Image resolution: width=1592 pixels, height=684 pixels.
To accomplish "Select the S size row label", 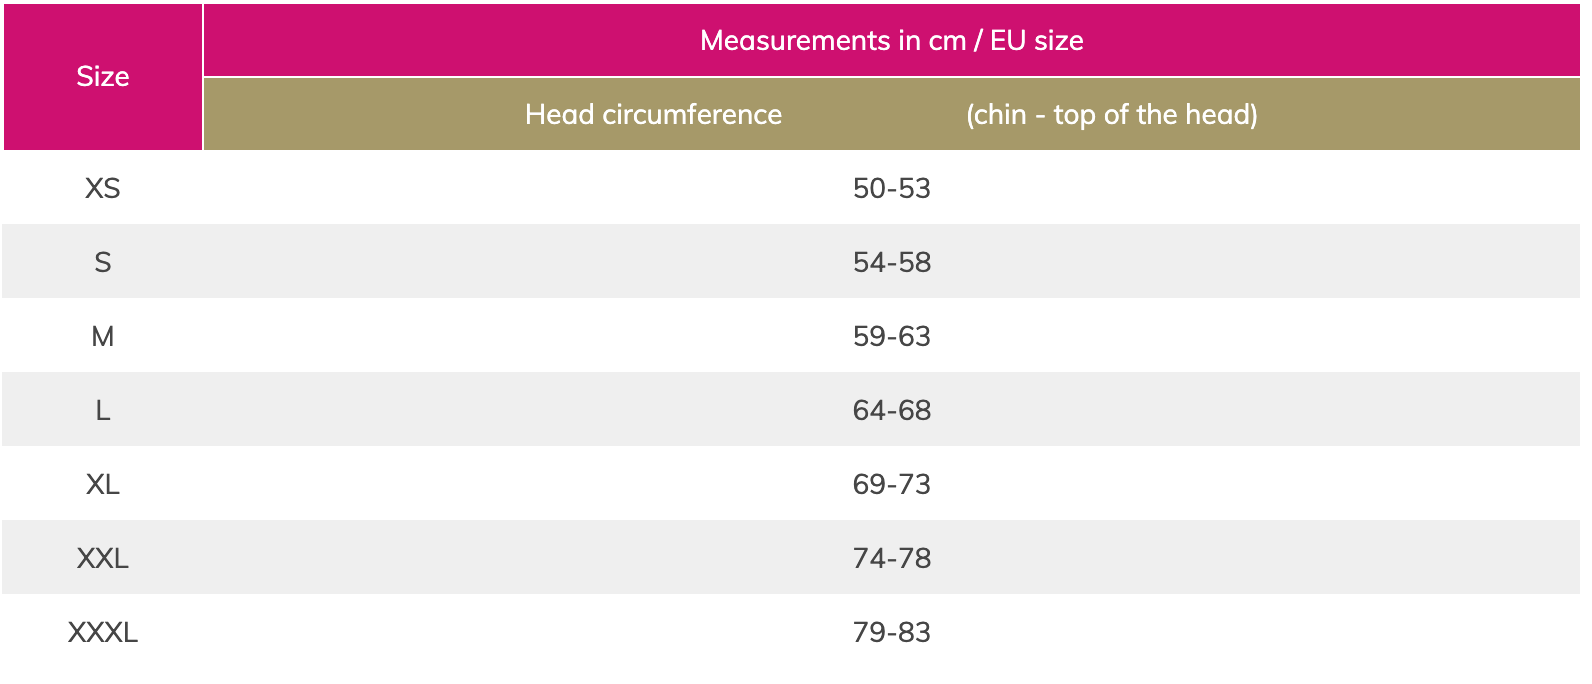I will 103,262.
